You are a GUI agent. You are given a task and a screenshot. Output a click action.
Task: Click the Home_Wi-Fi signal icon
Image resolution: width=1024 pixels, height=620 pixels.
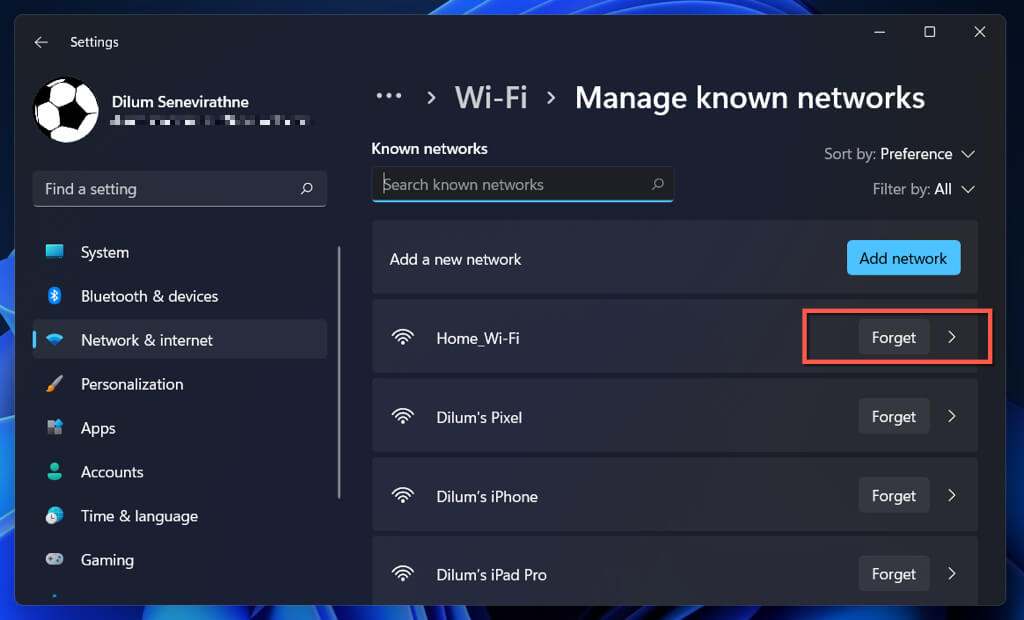click(x=403, y=338)
